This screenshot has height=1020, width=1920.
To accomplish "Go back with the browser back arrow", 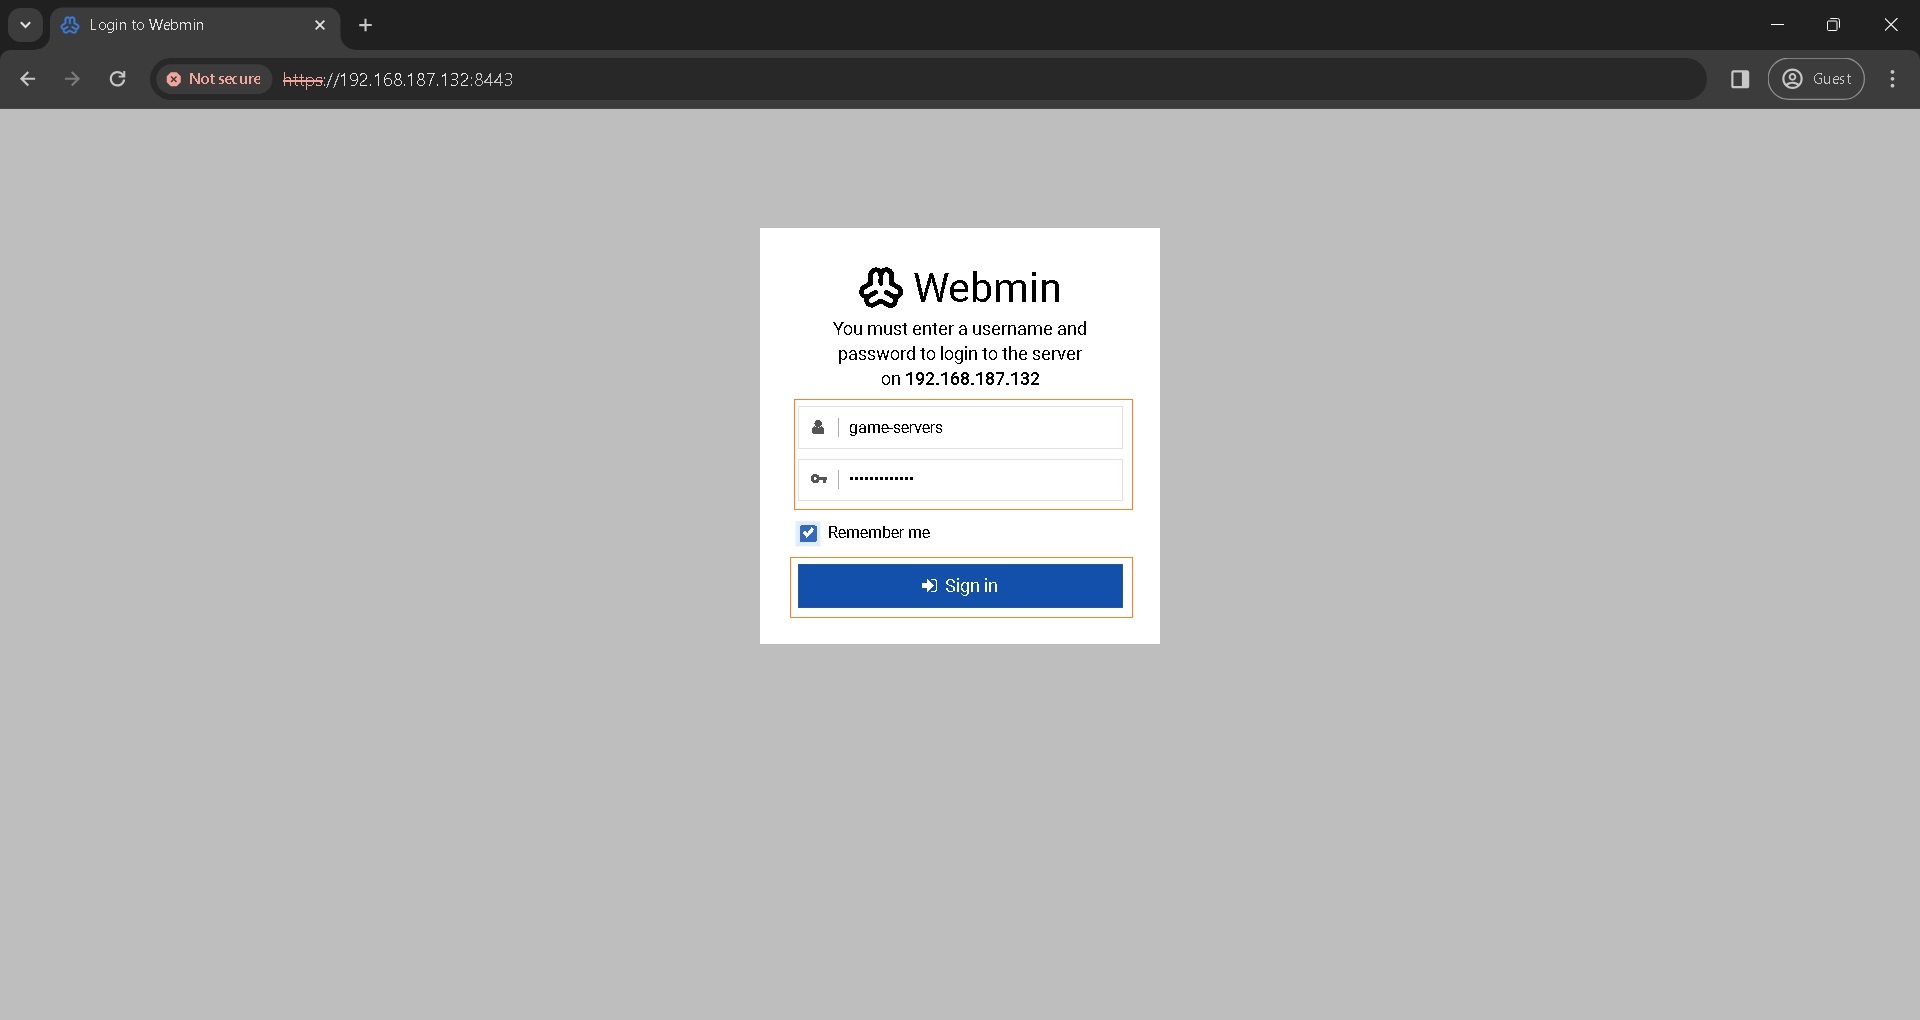I will (x=28, y=79).
